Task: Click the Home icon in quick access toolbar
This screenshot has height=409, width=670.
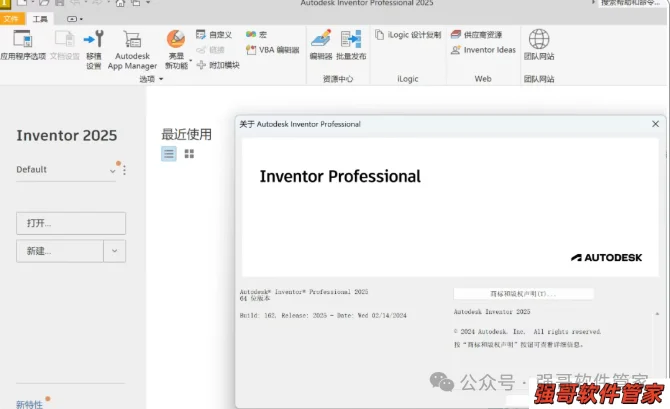Action: (x=120, y=3)
